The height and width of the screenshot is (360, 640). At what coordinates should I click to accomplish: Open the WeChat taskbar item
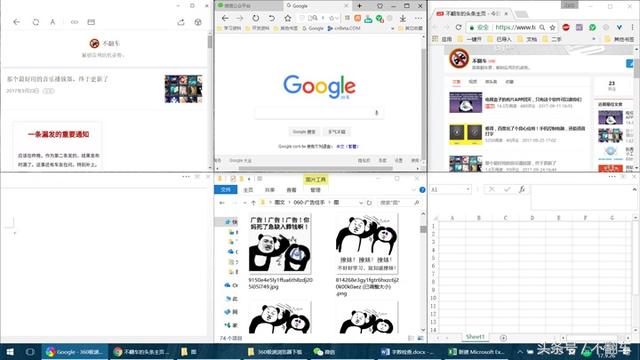click(x=324, y=352)
